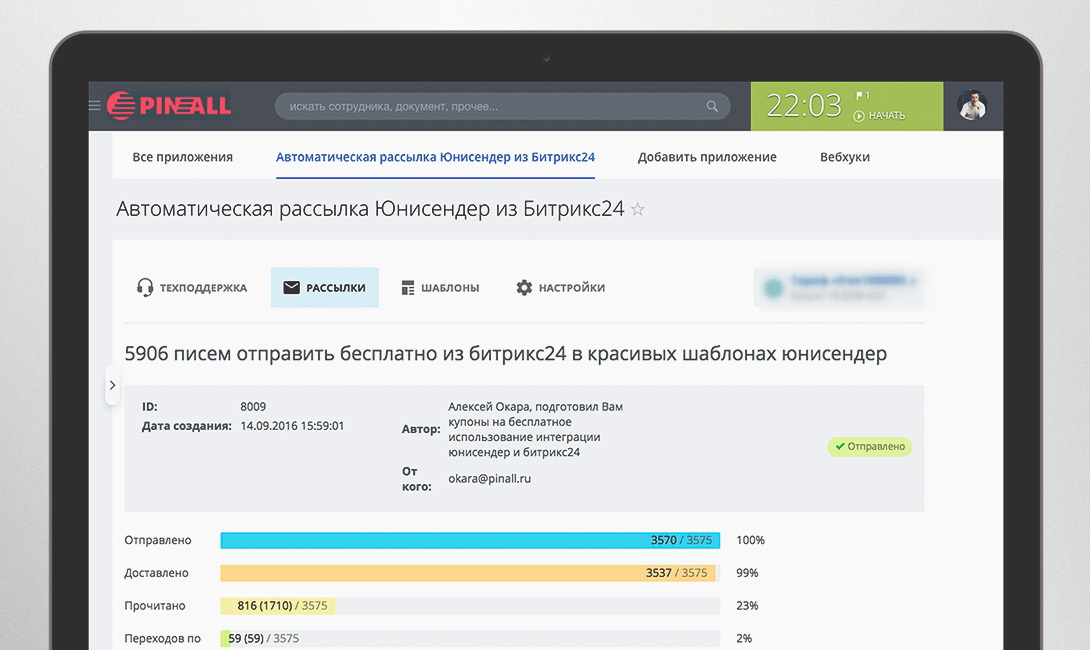
Task: Click the creation date 14.09.2016 15:59:01
Action: 292,426
